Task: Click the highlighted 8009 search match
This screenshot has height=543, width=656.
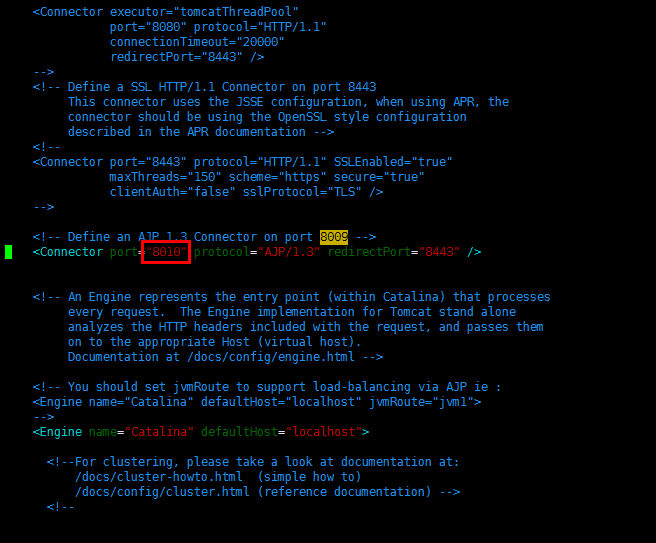Action: coord(334,237)
